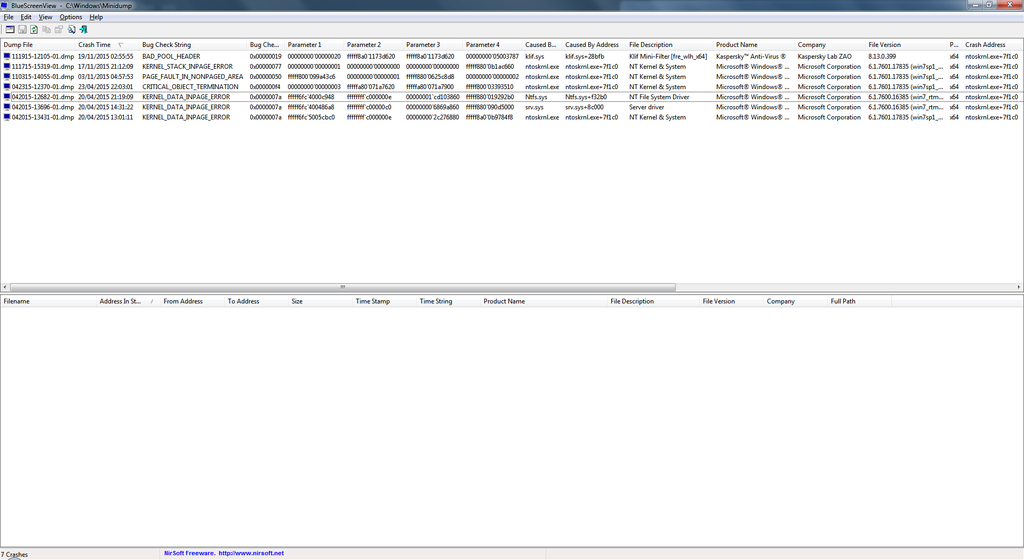Open the nirsoft.net link in status bar

(251, 553)
